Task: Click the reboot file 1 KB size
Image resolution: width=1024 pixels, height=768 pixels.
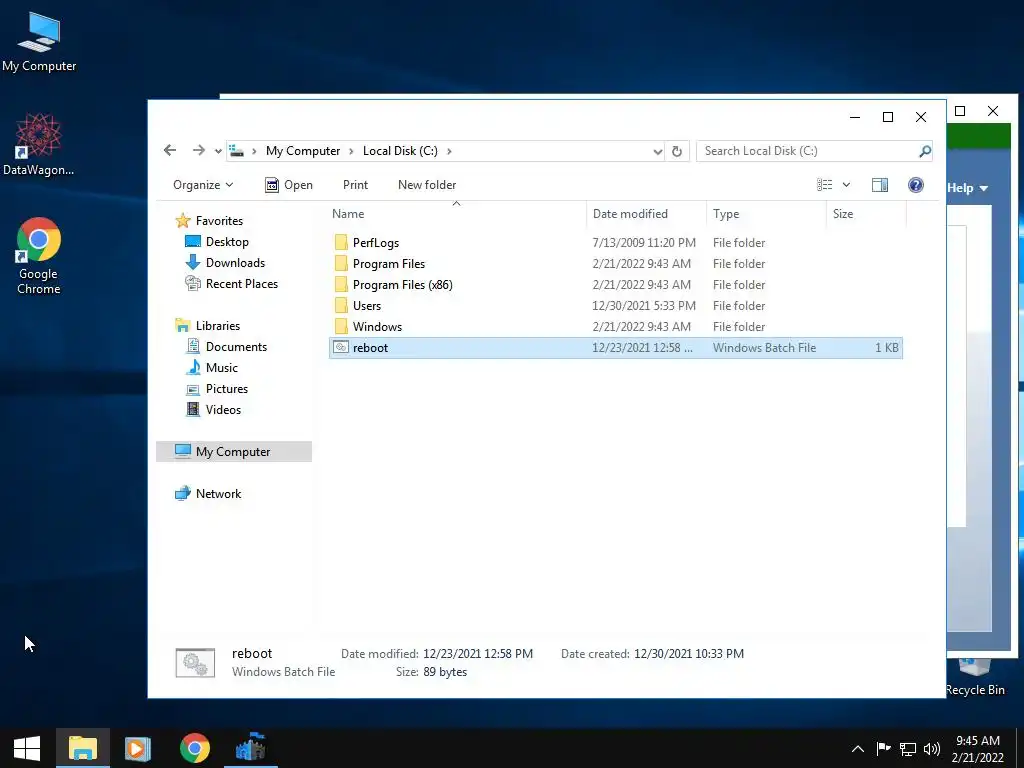Action: (887, 347)
